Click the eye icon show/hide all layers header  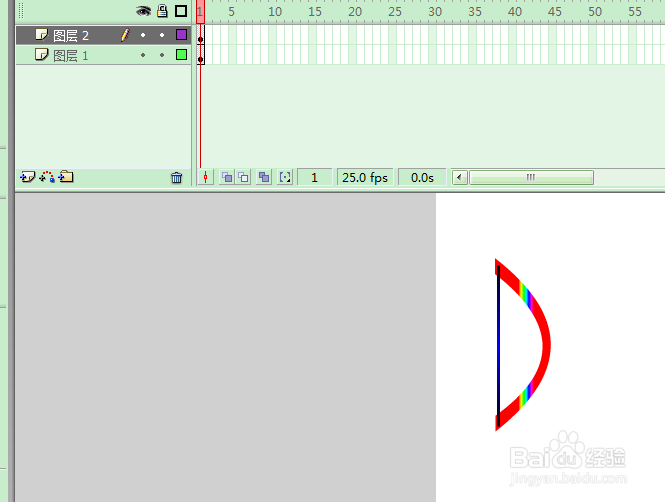point(143,11)
